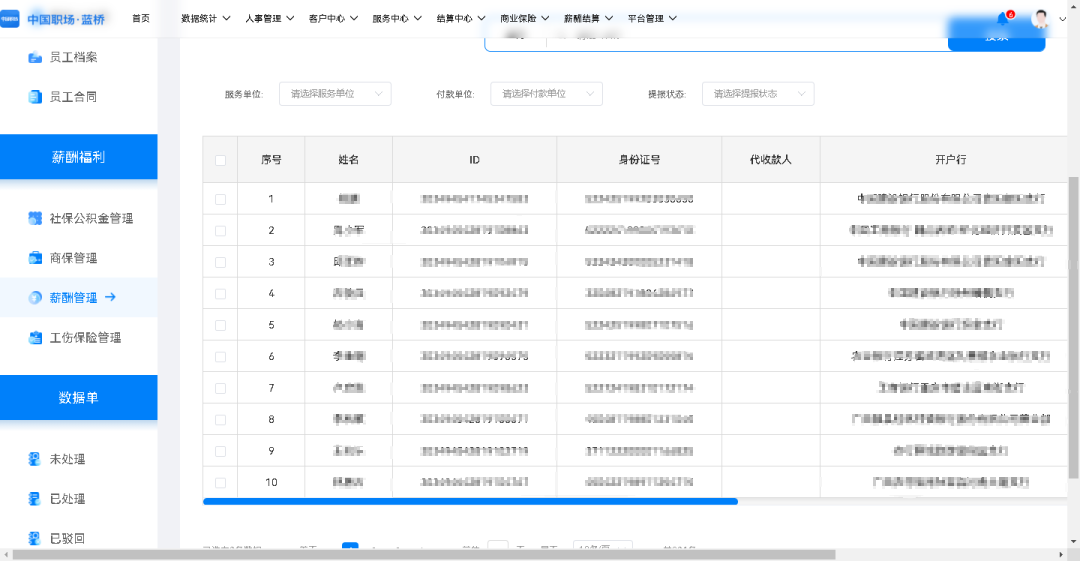Check the checkbox for row 3
This screenshot has height=561, width=1080.
coord(220,263)
